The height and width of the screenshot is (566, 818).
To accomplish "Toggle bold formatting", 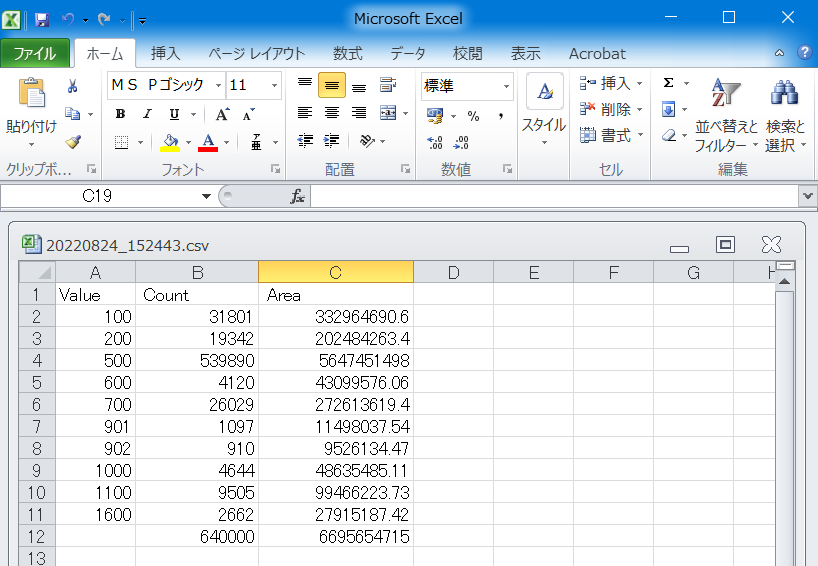I will pyautogui.click(x=121, y=114).
